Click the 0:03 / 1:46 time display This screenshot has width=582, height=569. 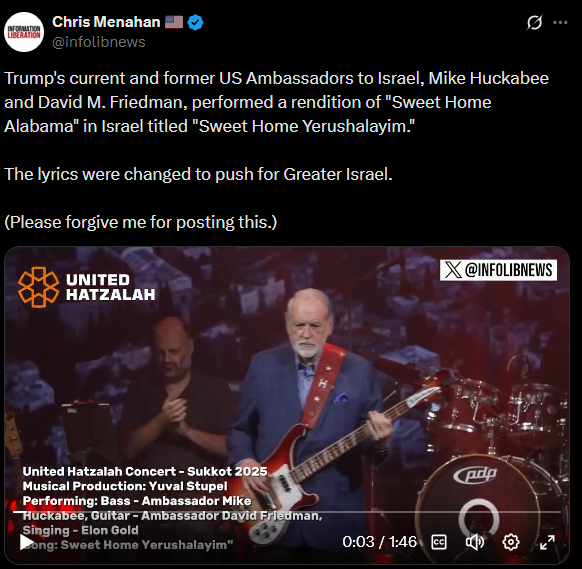pyautogui.click(x=379, y=542)
